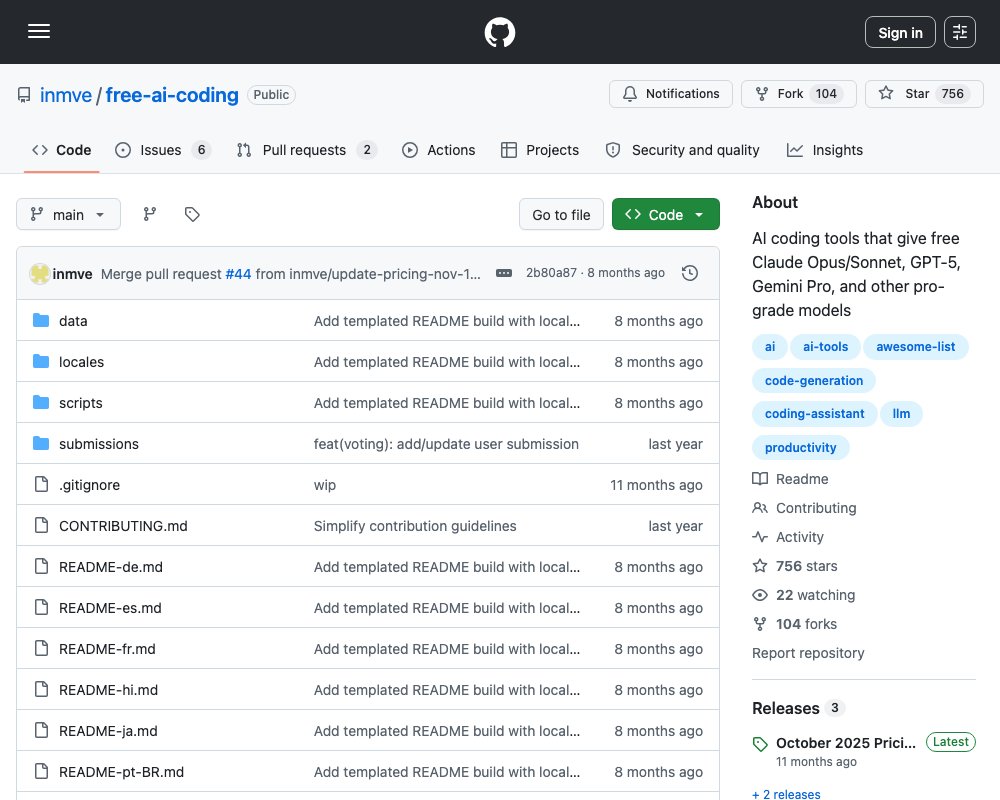The image size is (1000, 800).
Task: Open the CONTRIBUTING.md file
Action: pos(123,526)
